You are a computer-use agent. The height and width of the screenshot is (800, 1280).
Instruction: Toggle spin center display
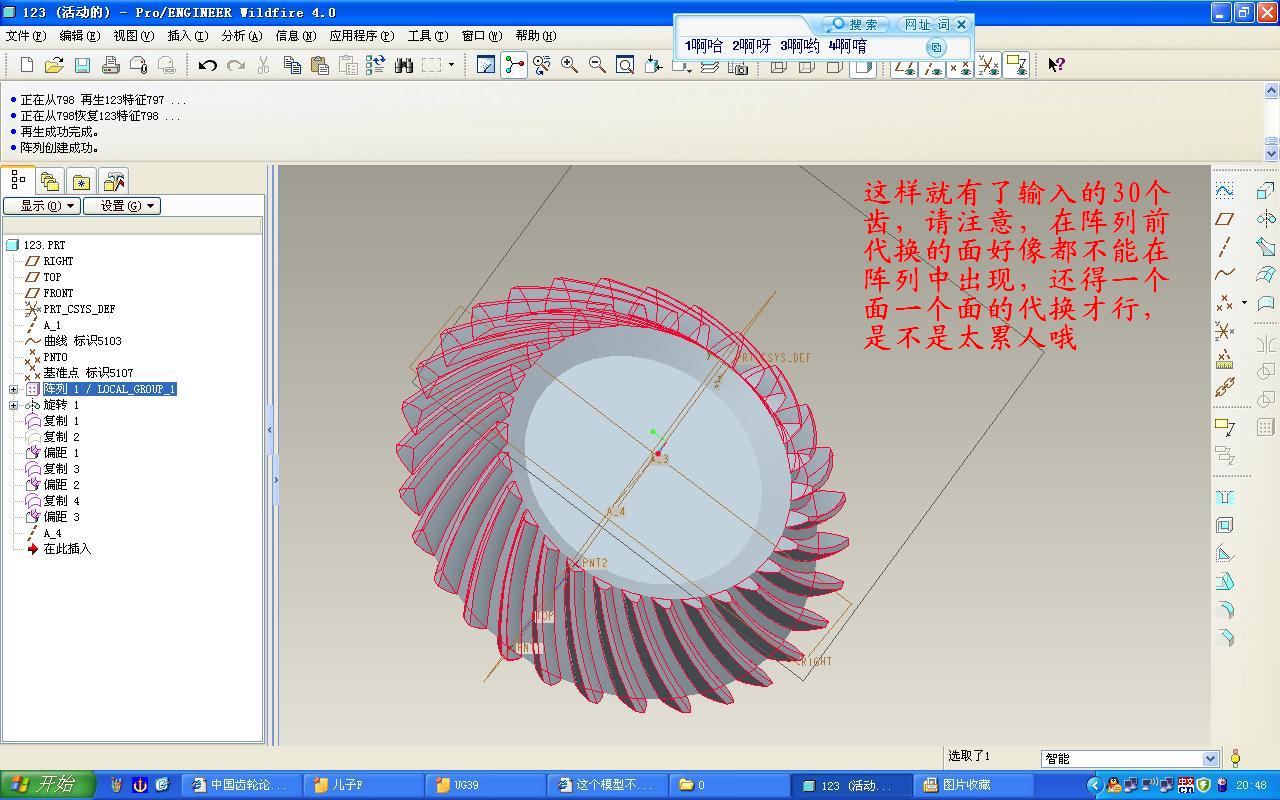514,65
